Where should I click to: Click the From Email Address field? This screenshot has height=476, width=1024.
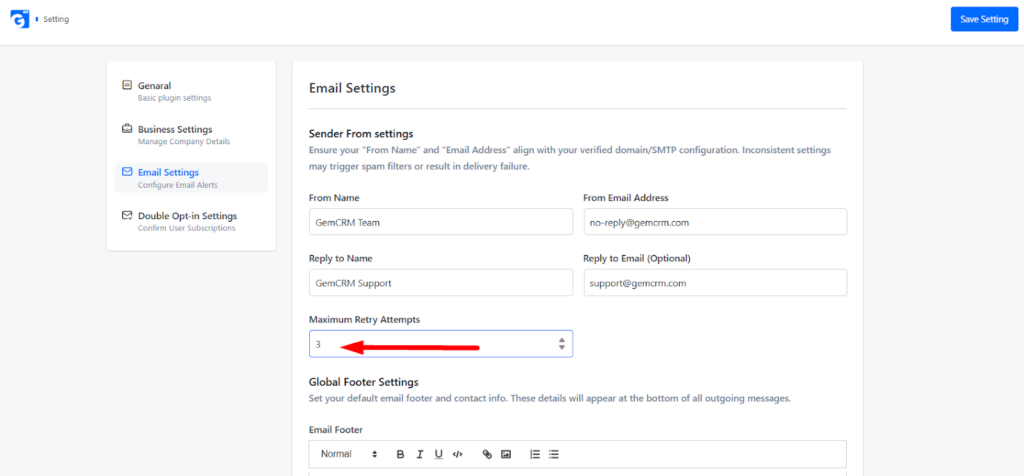pyautogui.click(x=715, y=222)
